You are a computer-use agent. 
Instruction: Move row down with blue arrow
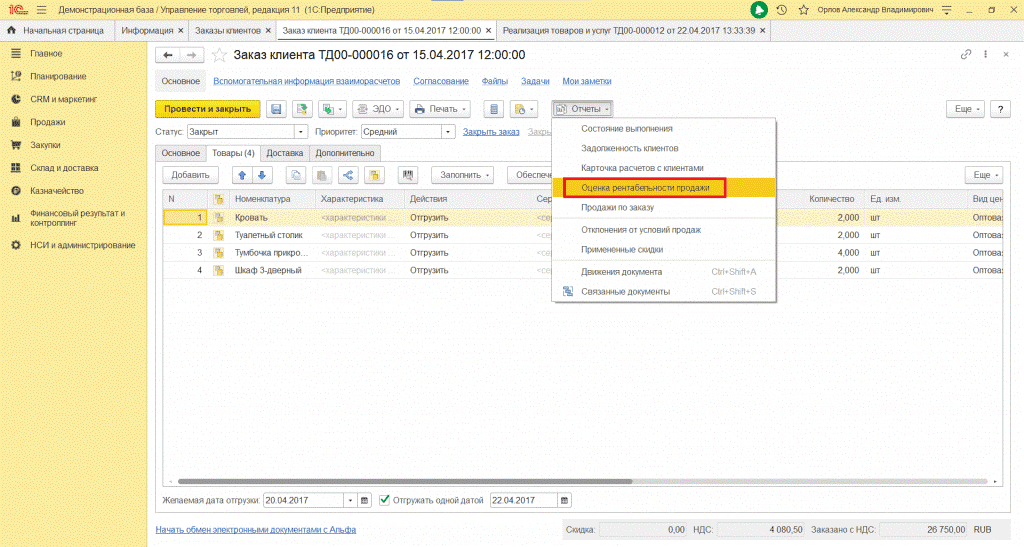point(262,175)
